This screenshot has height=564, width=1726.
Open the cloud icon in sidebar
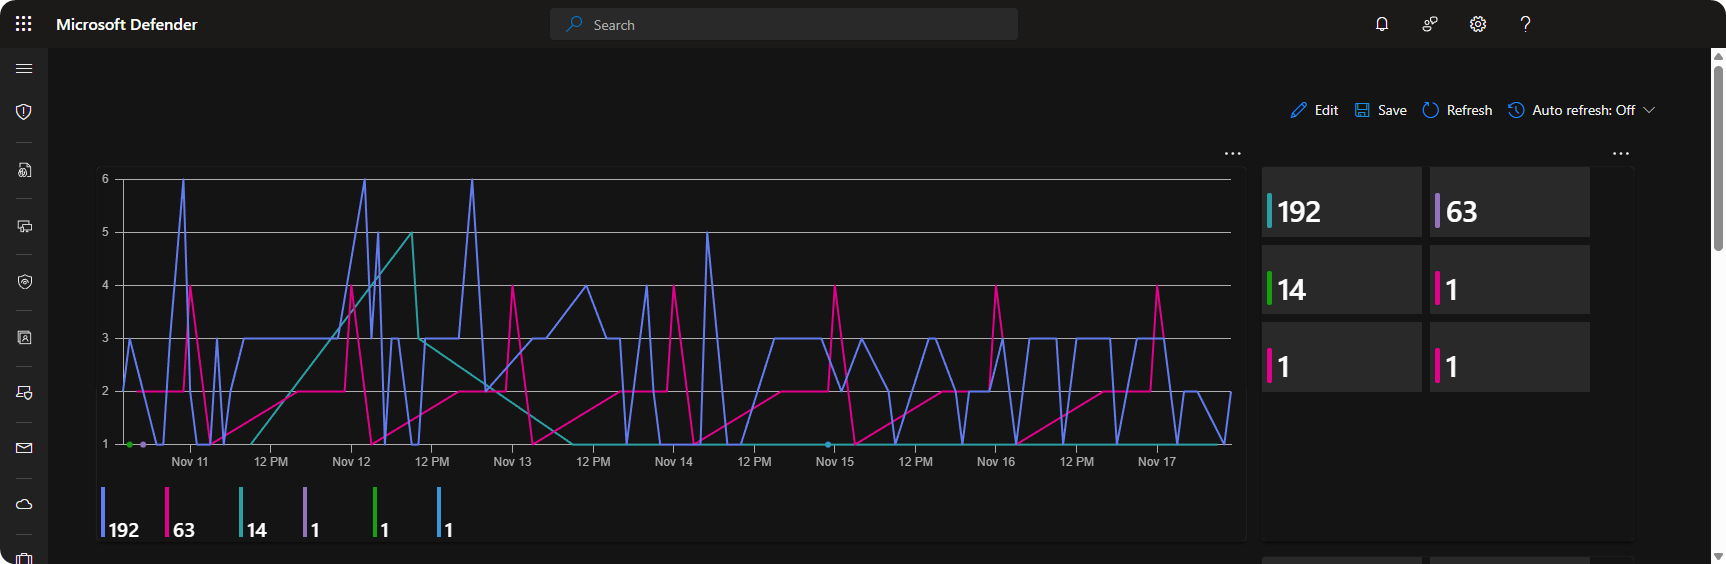(24, 504)
